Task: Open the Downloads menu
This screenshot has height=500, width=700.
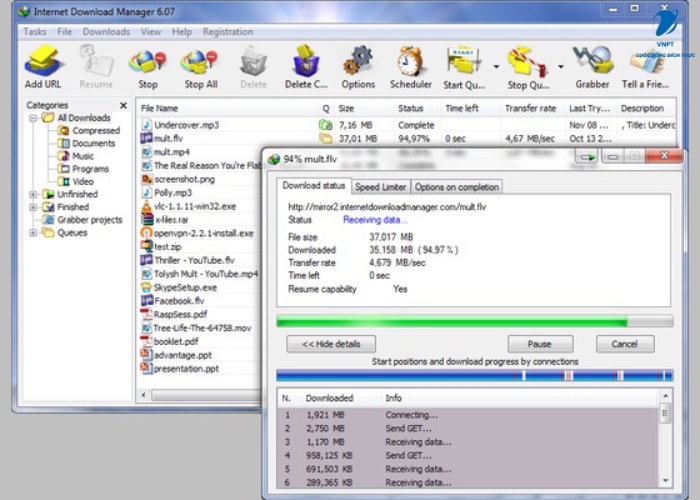Action: [106, 32]
